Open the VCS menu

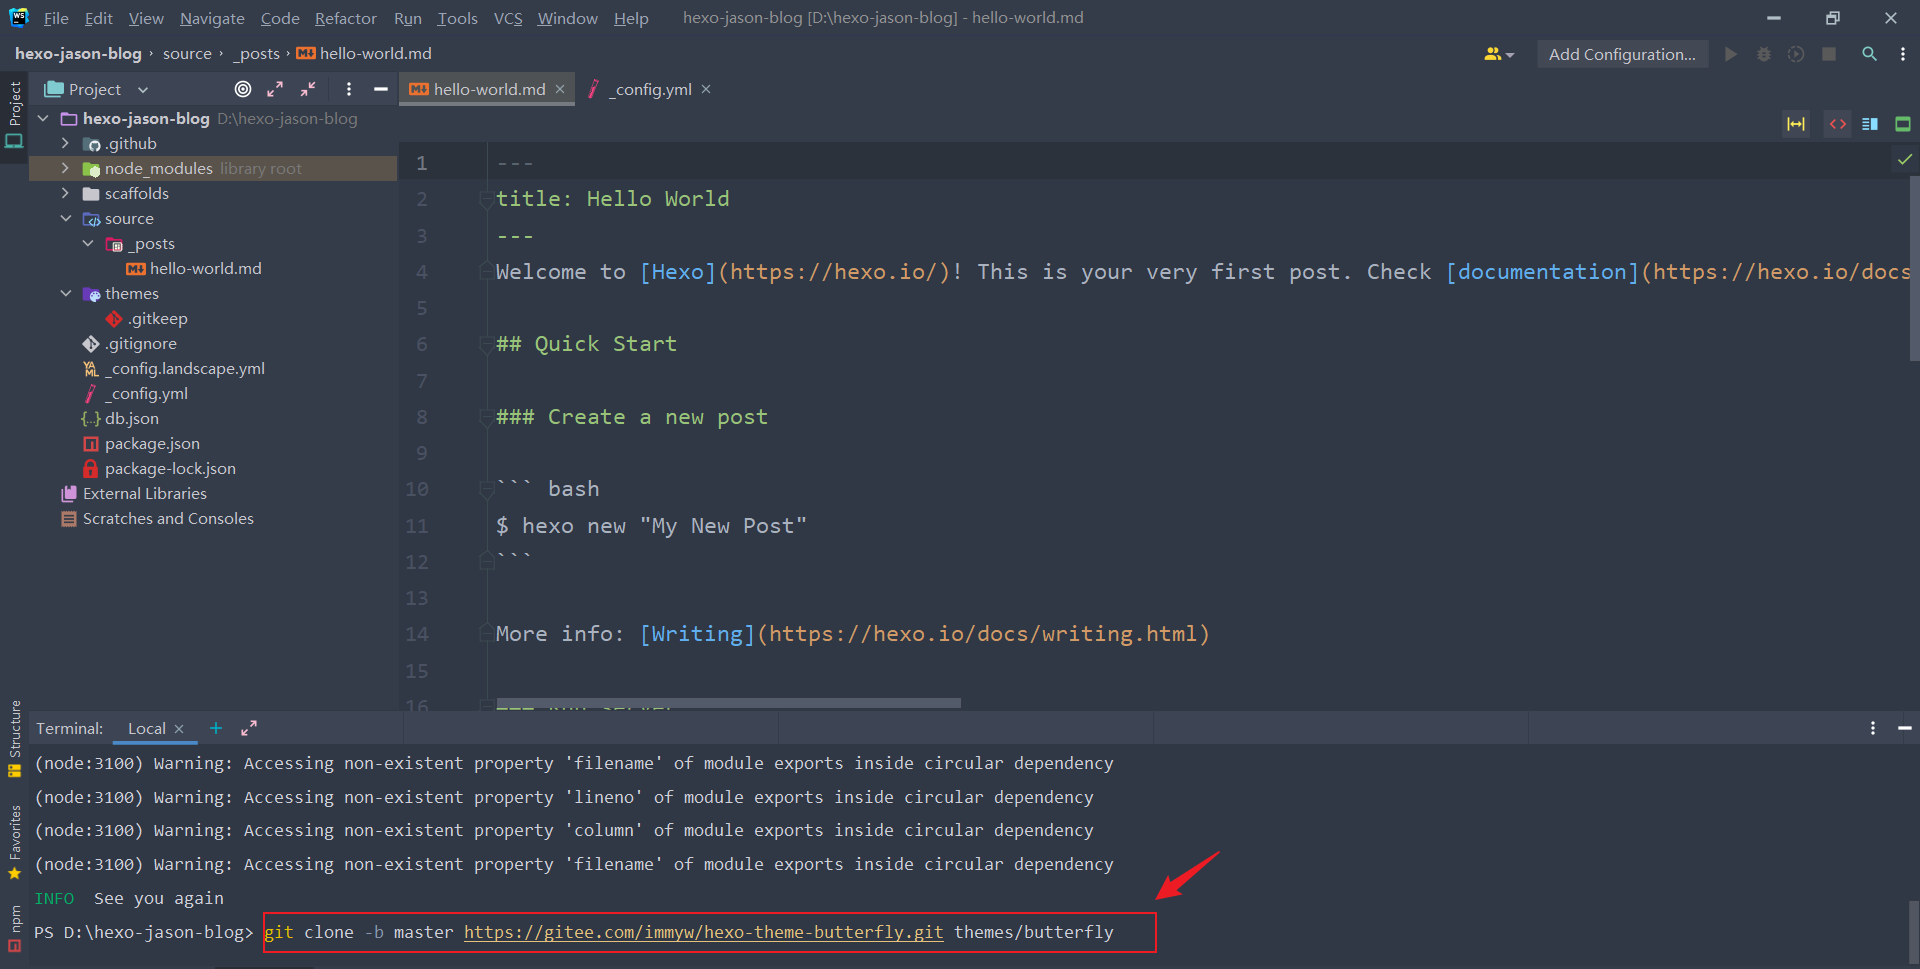pos(508,18)
